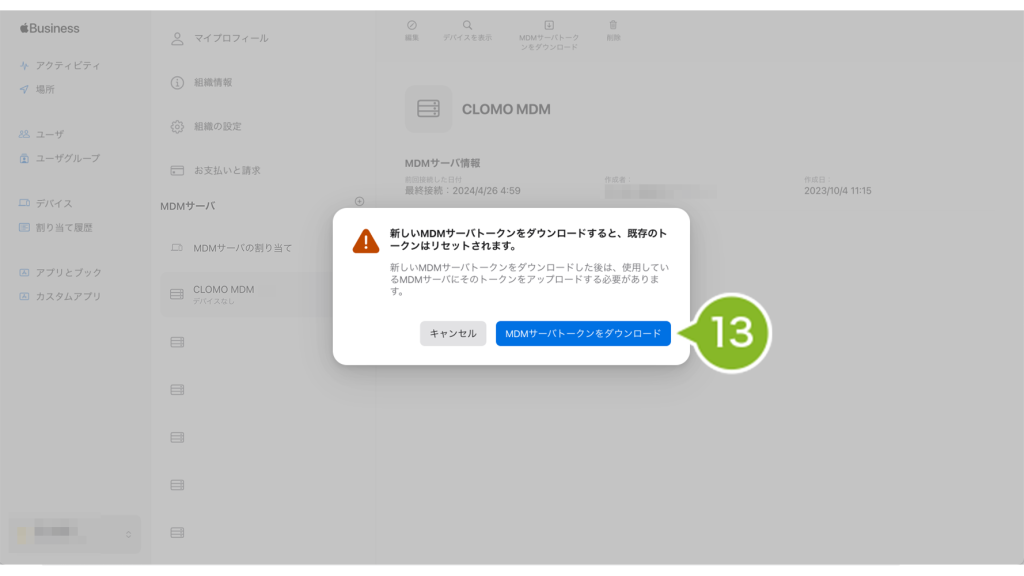This screenshot has height=576, width=1024.
Task: Click the 割り当て履歴 icon
Action: click(x=24, y=227)
